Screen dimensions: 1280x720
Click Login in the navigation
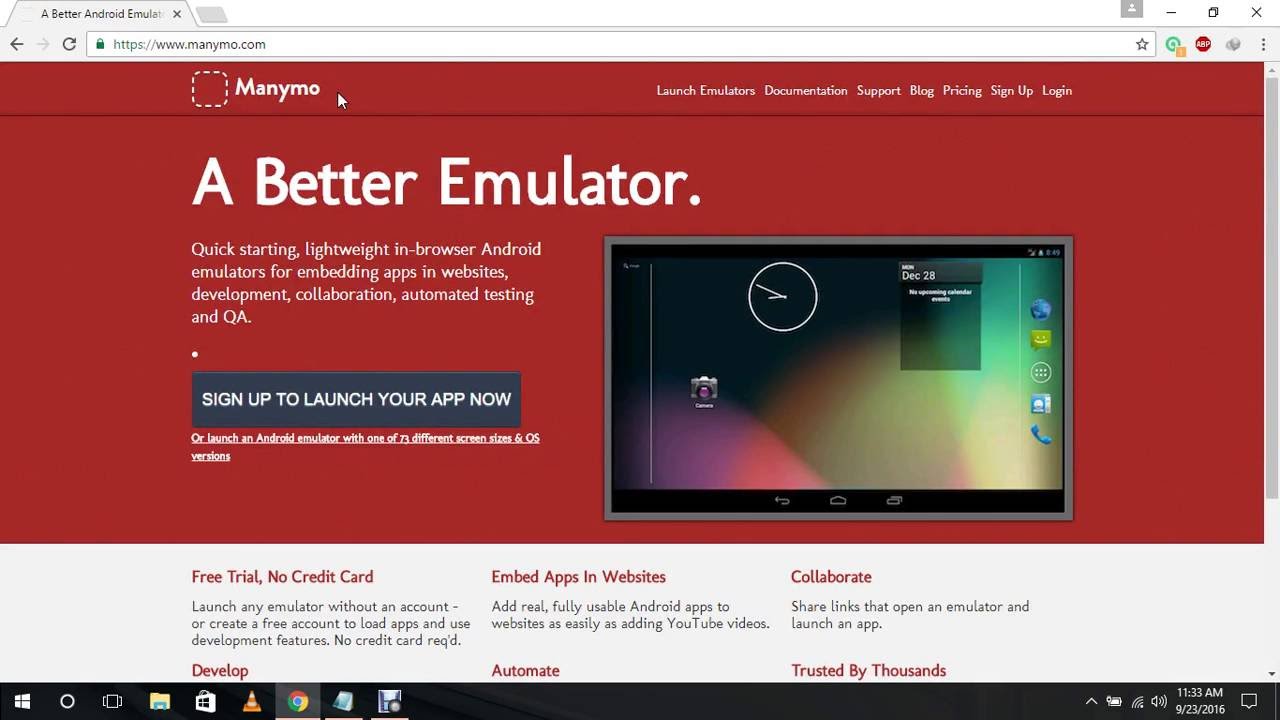[1056, 90]
